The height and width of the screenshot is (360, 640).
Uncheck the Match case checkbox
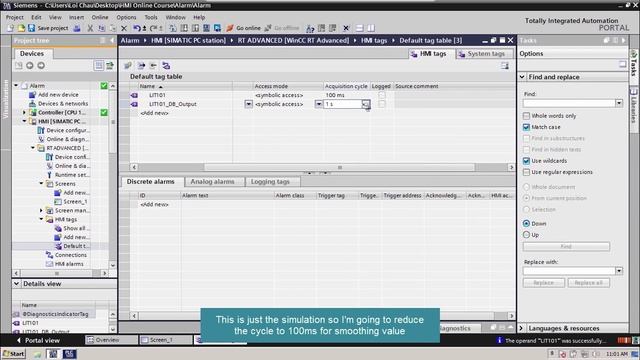click(527, 127)
